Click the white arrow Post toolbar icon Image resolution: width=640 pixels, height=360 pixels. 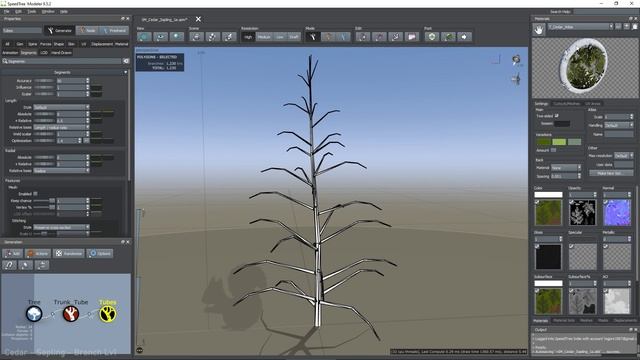[464, 37]
